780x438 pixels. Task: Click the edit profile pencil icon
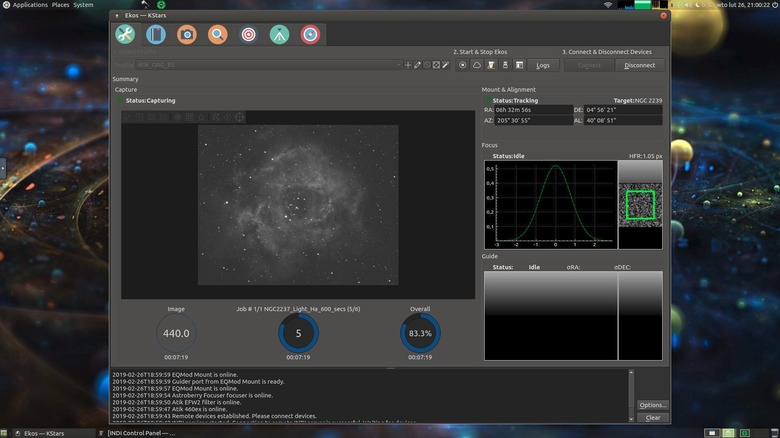(x=418, y=65)
